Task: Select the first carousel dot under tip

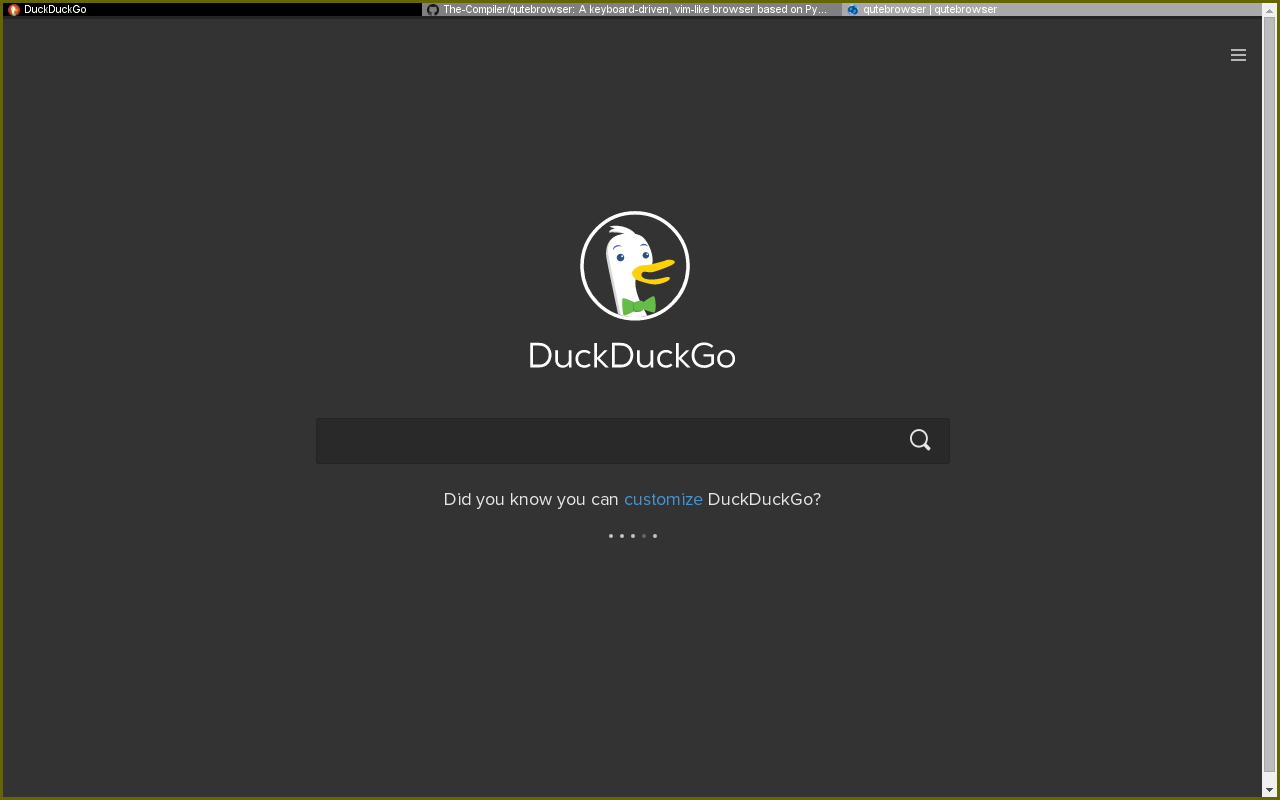Action: pyautogui.click(x=611, y=536)
